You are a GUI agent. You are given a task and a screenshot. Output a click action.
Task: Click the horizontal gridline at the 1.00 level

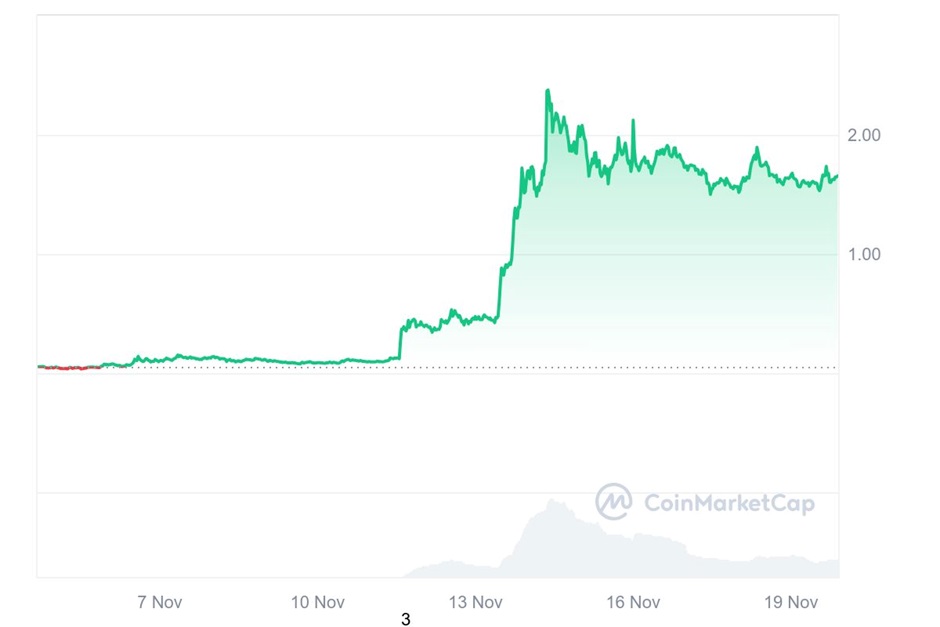300,254
